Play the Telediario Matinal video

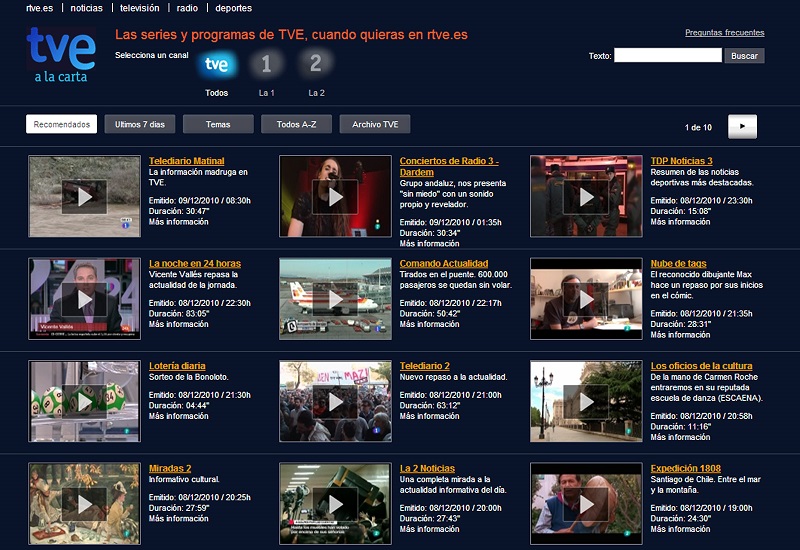point(84,196)
